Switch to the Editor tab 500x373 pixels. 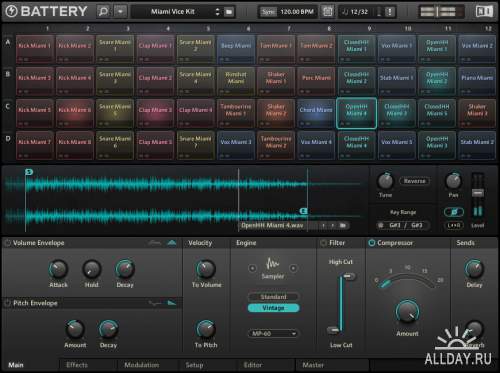[x=253, y=365]
